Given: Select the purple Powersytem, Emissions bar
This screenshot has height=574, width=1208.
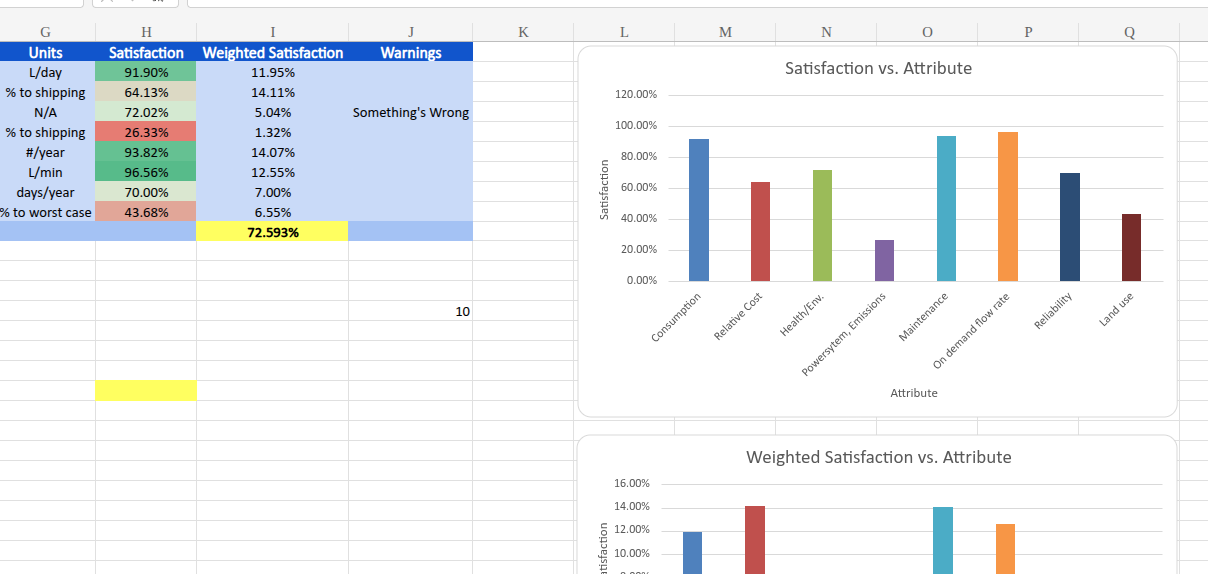Looking at the screenshot, I should pos(884,261).
